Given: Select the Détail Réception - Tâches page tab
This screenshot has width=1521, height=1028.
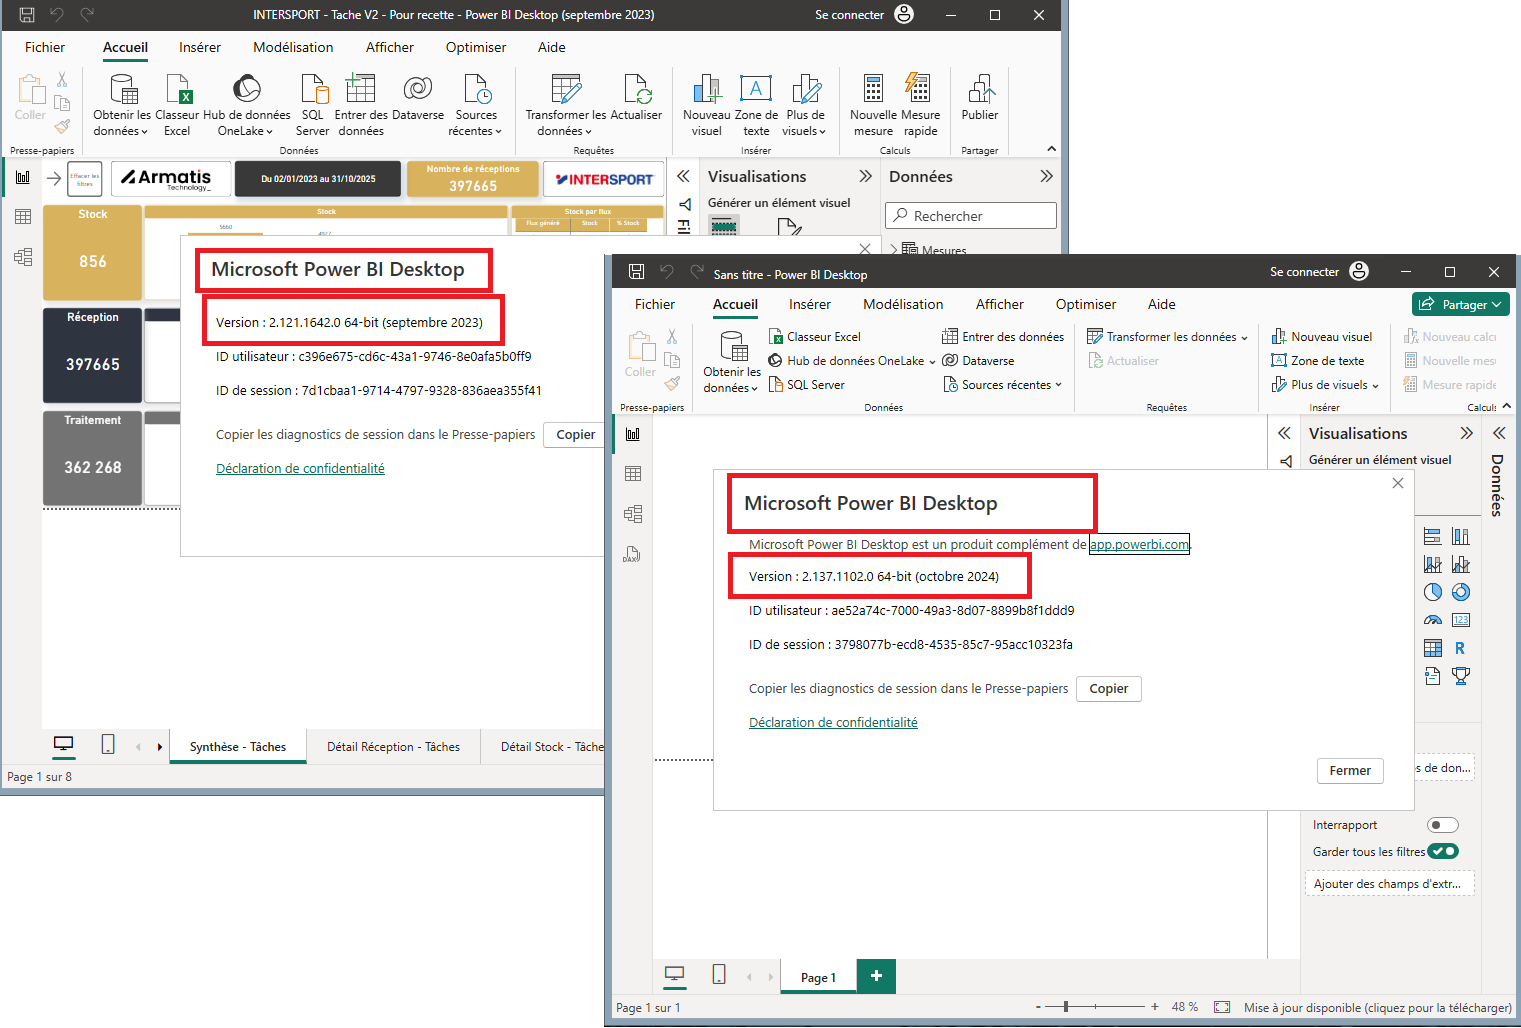Looking at the screenshot, I should pos(393,747).
